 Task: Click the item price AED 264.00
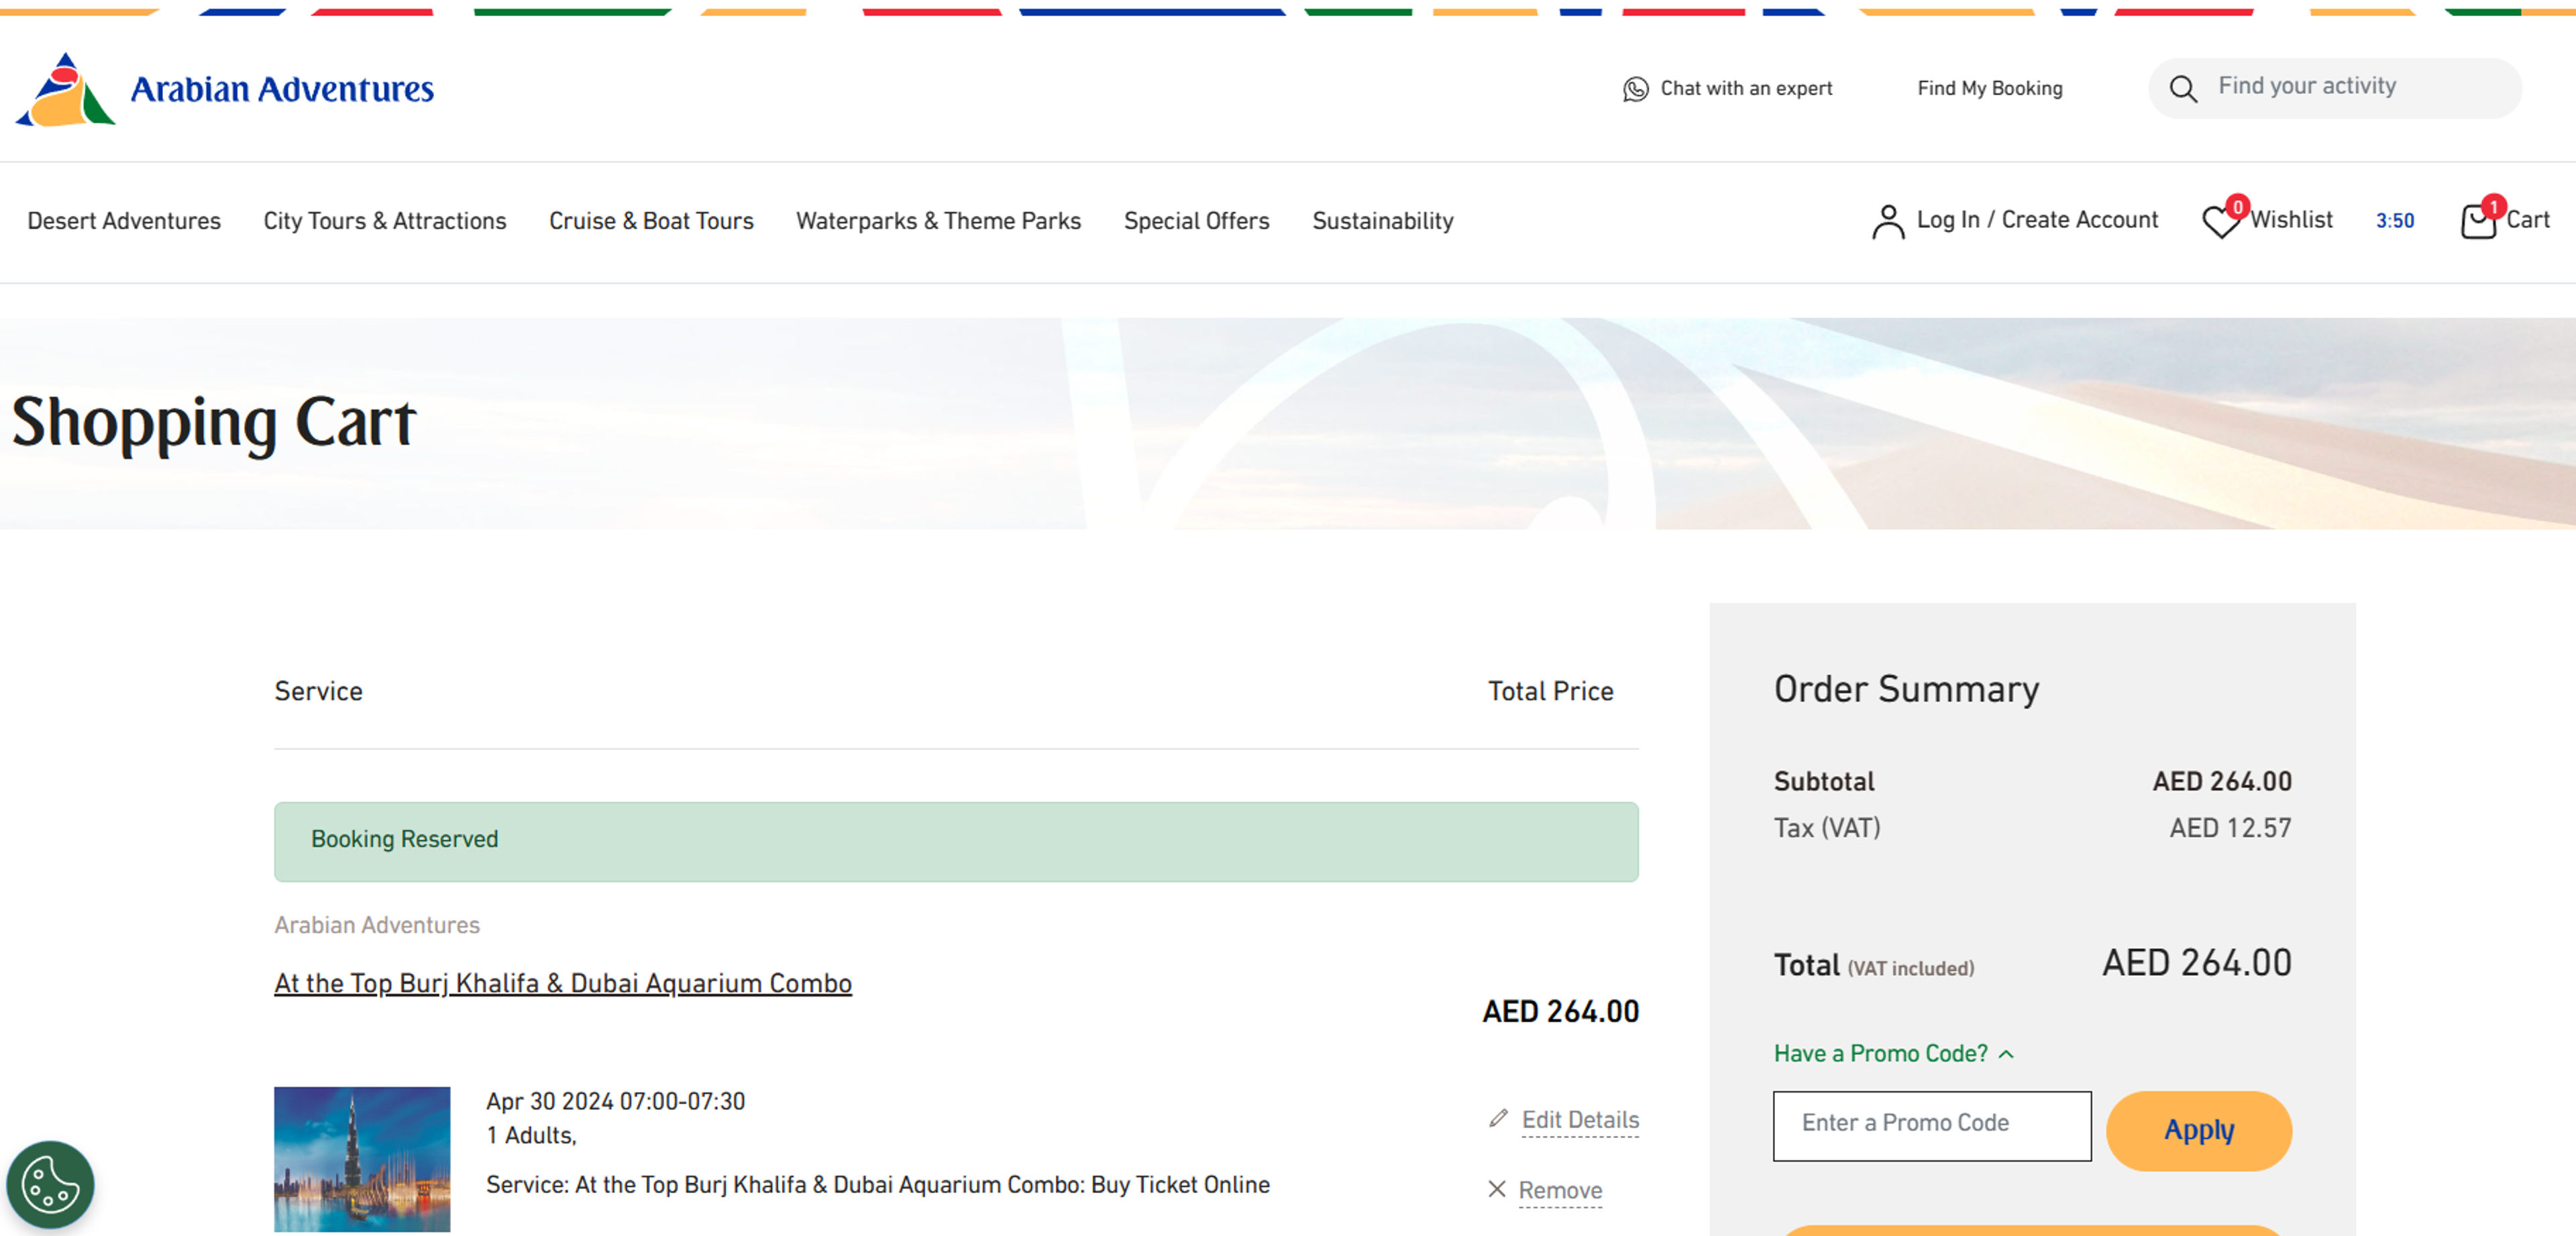1560,1012
